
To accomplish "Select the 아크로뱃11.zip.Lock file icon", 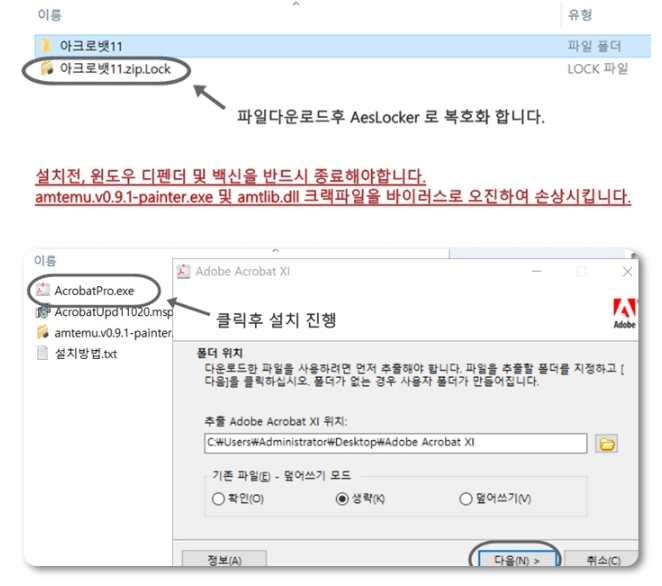I will (x=45, y=69).
